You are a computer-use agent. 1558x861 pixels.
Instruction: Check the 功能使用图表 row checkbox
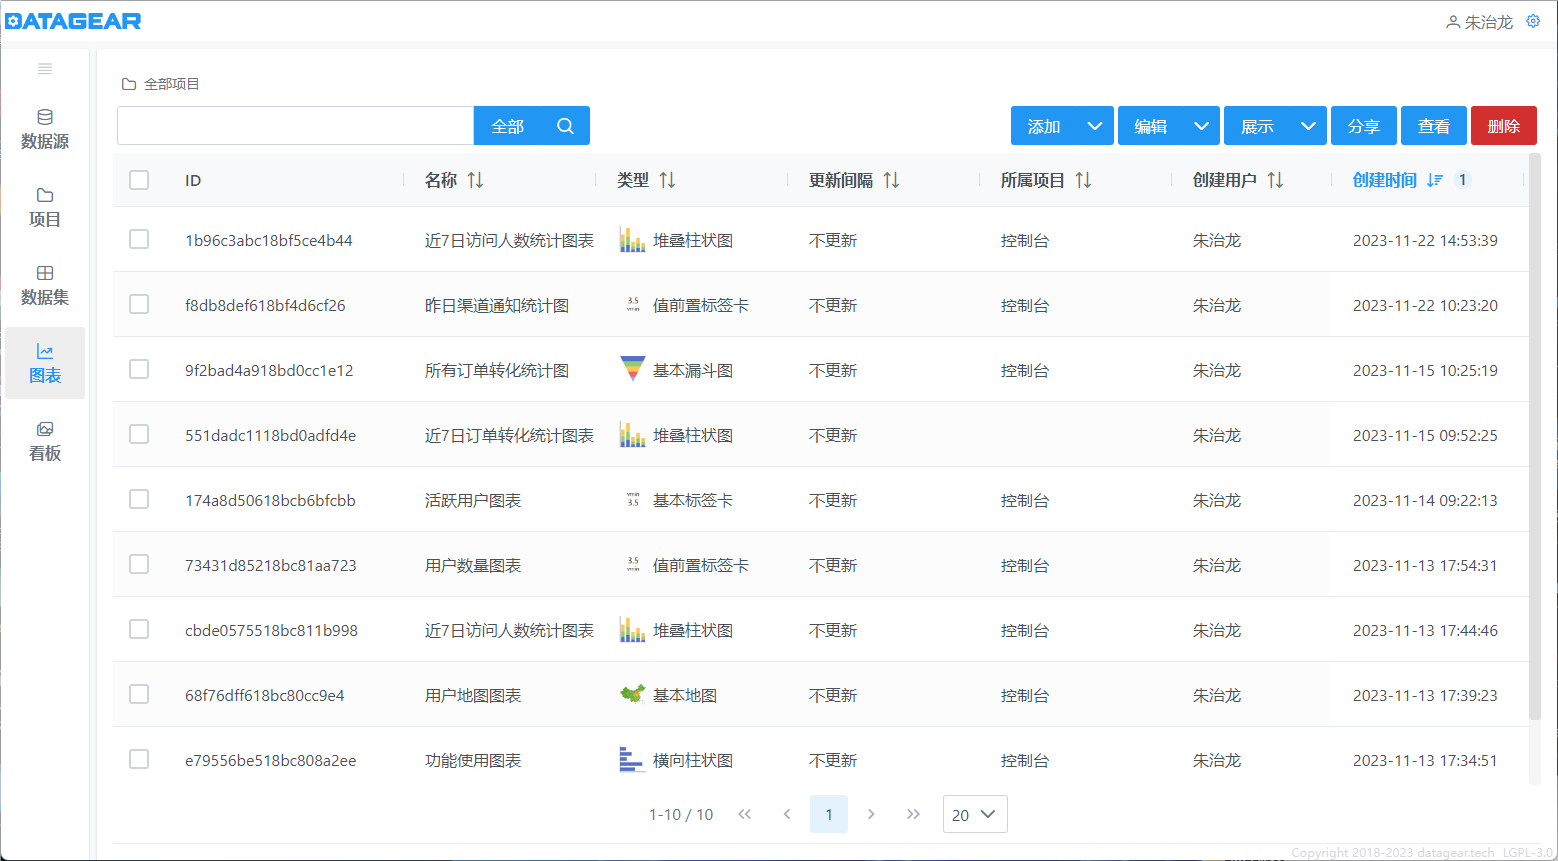[x=139, y=759]
